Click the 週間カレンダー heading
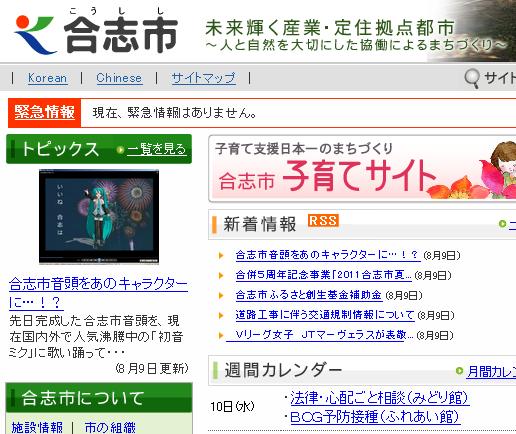 click(283, 370)
